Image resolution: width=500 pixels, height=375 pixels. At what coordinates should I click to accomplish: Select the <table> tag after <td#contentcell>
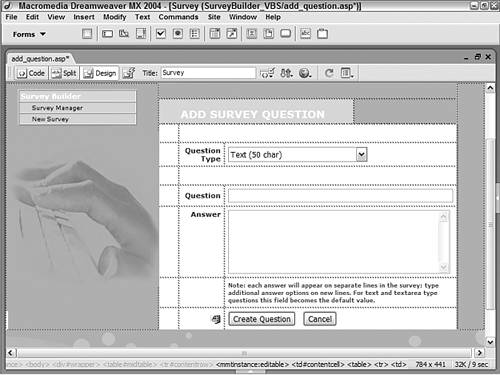[359, 364]
